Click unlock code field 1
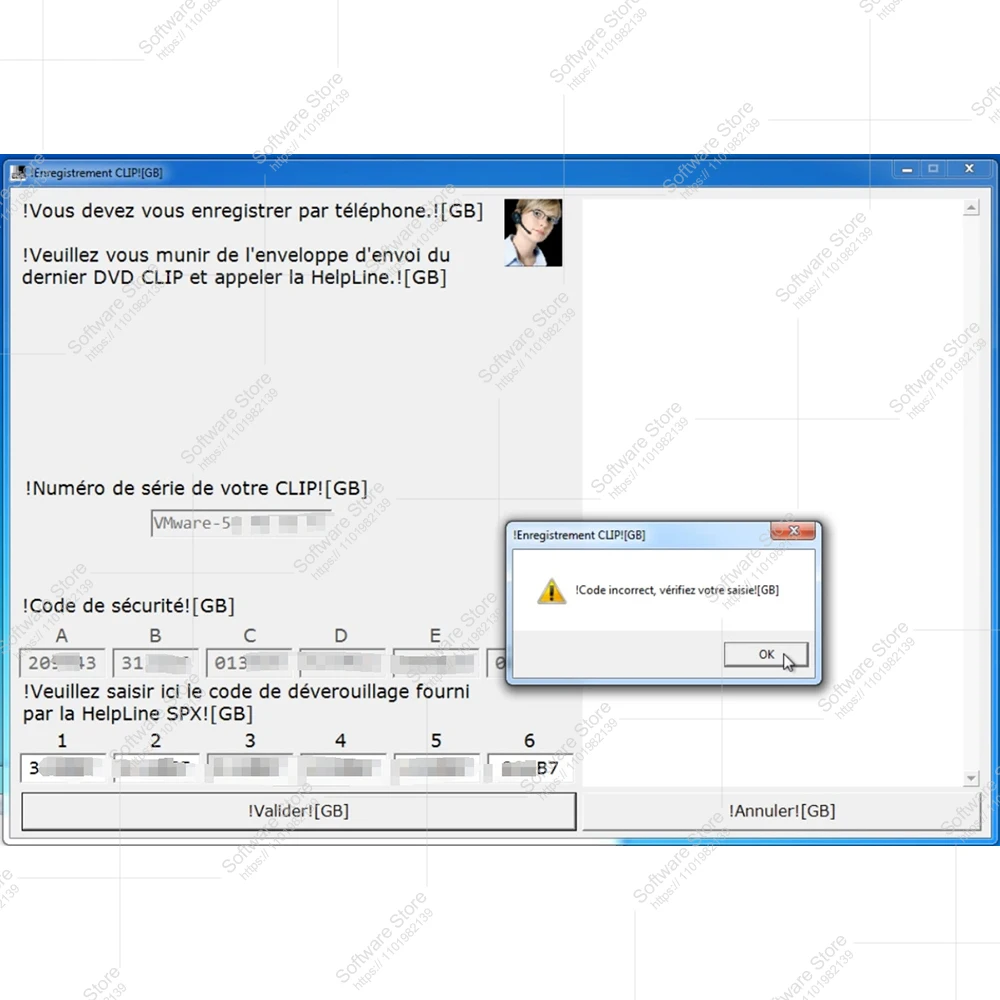 point(62,768)
